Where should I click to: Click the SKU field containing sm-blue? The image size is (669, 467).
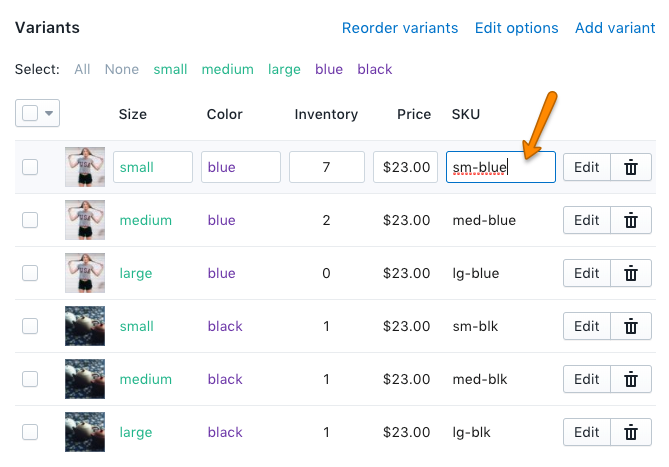tap(500, 167)
